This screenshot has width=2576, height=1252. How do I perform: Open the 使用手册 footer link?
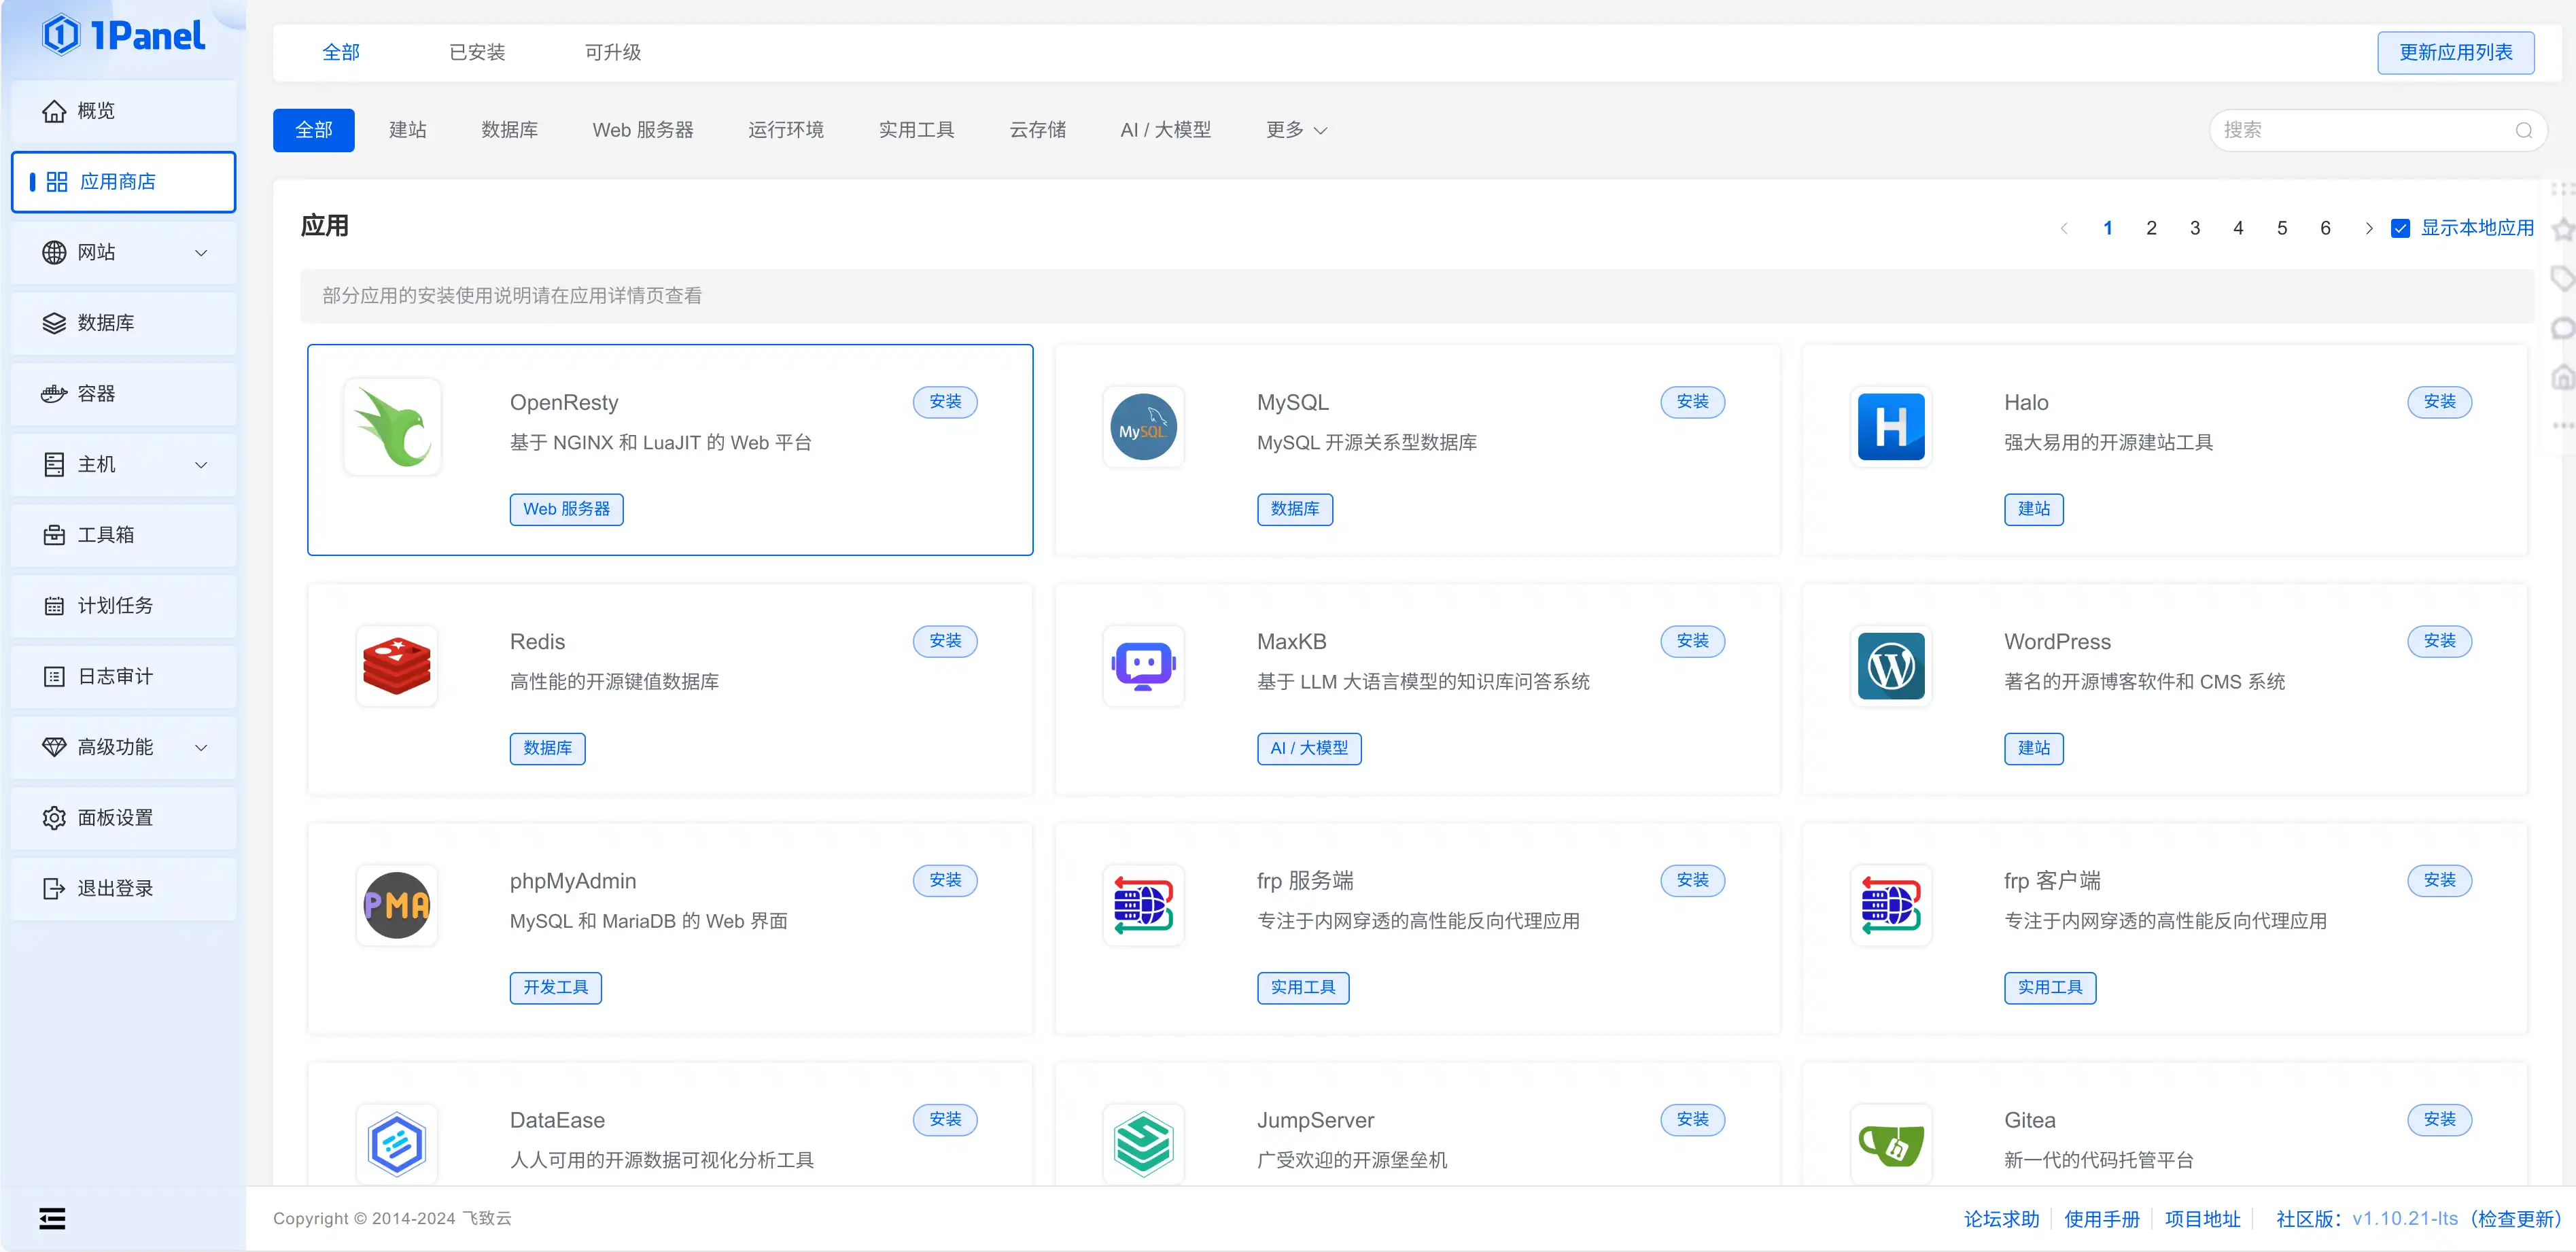(x=2101, y=1218)
